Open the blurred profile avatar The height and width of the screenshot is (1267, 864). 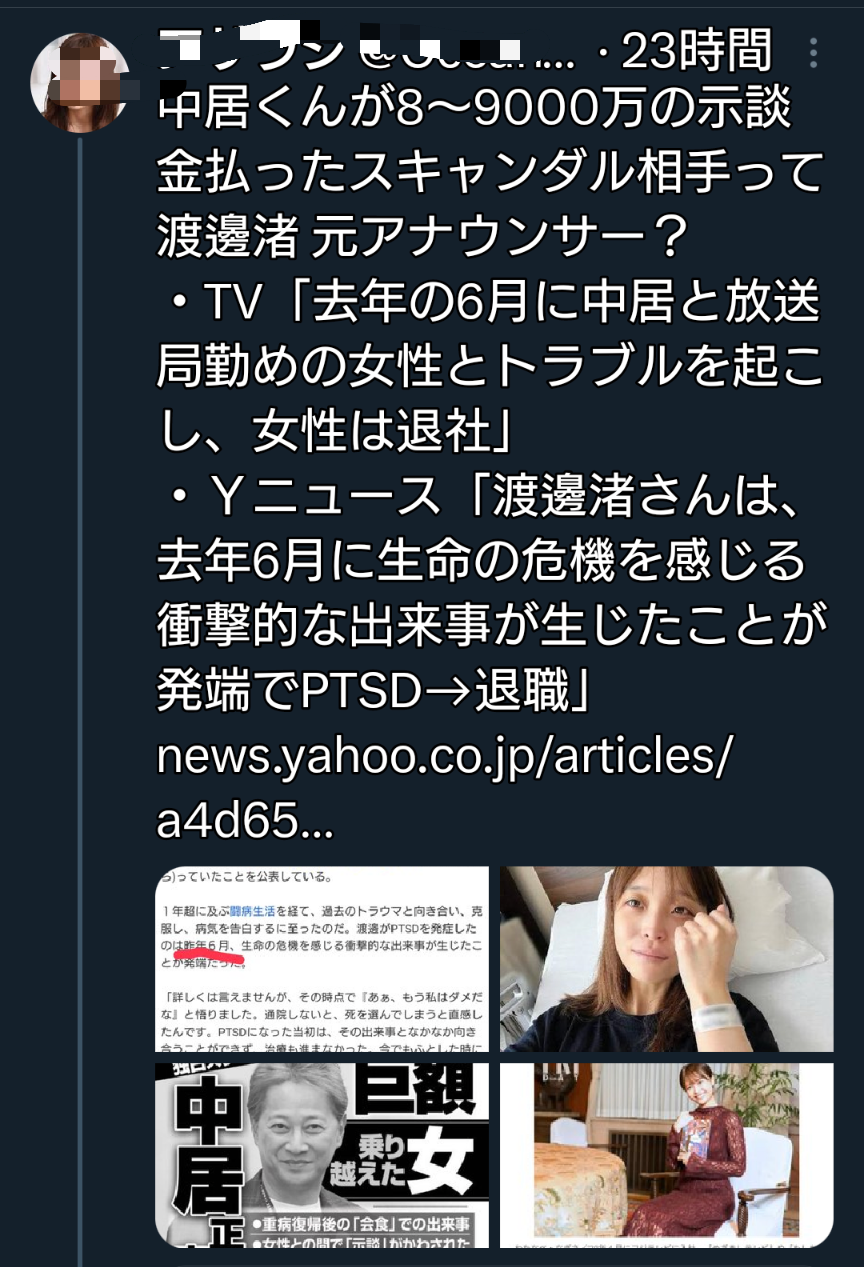point(79,84)
